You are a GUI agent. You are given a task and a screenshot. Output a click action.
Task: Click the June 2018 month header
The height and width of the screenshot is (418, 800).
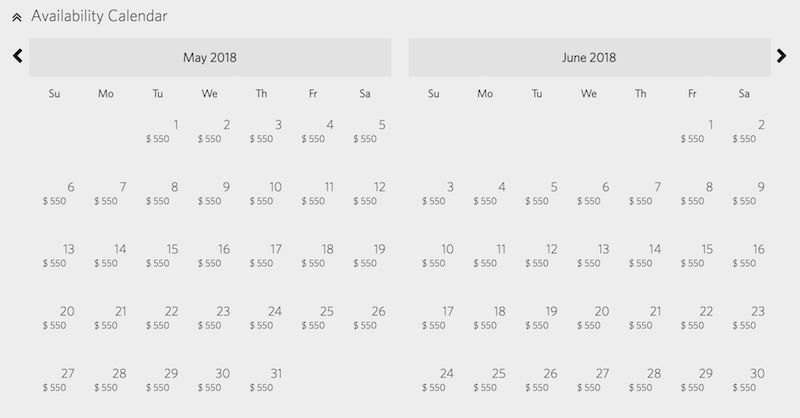coord(589,57)
